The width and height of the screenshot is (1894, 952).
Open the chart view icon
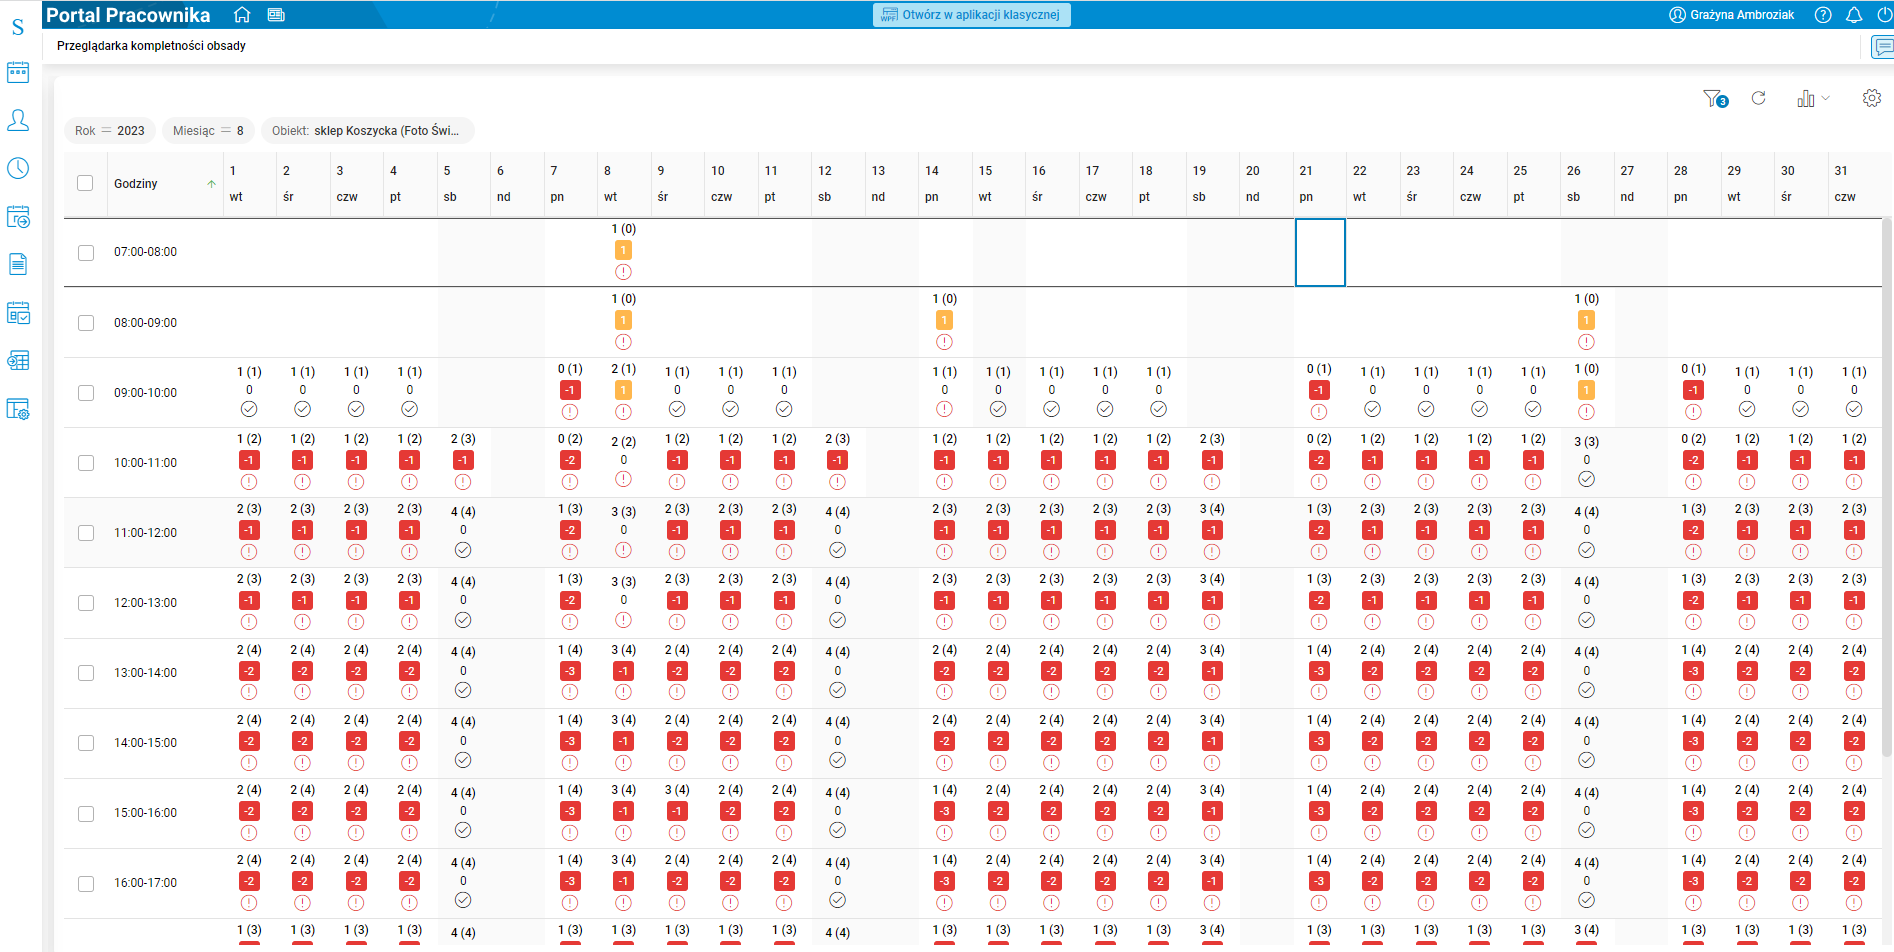tap(1805, 98)
